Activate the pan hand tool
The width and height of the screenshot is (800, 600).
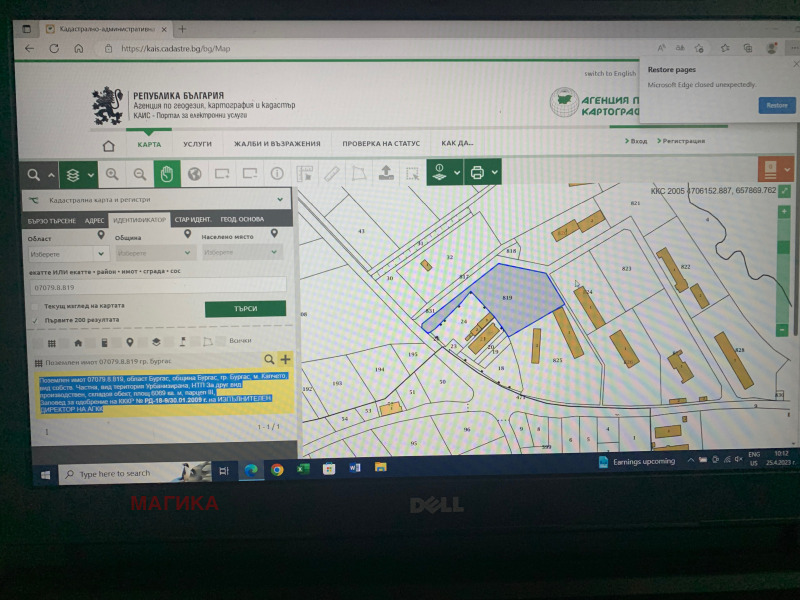click(167, 174)
